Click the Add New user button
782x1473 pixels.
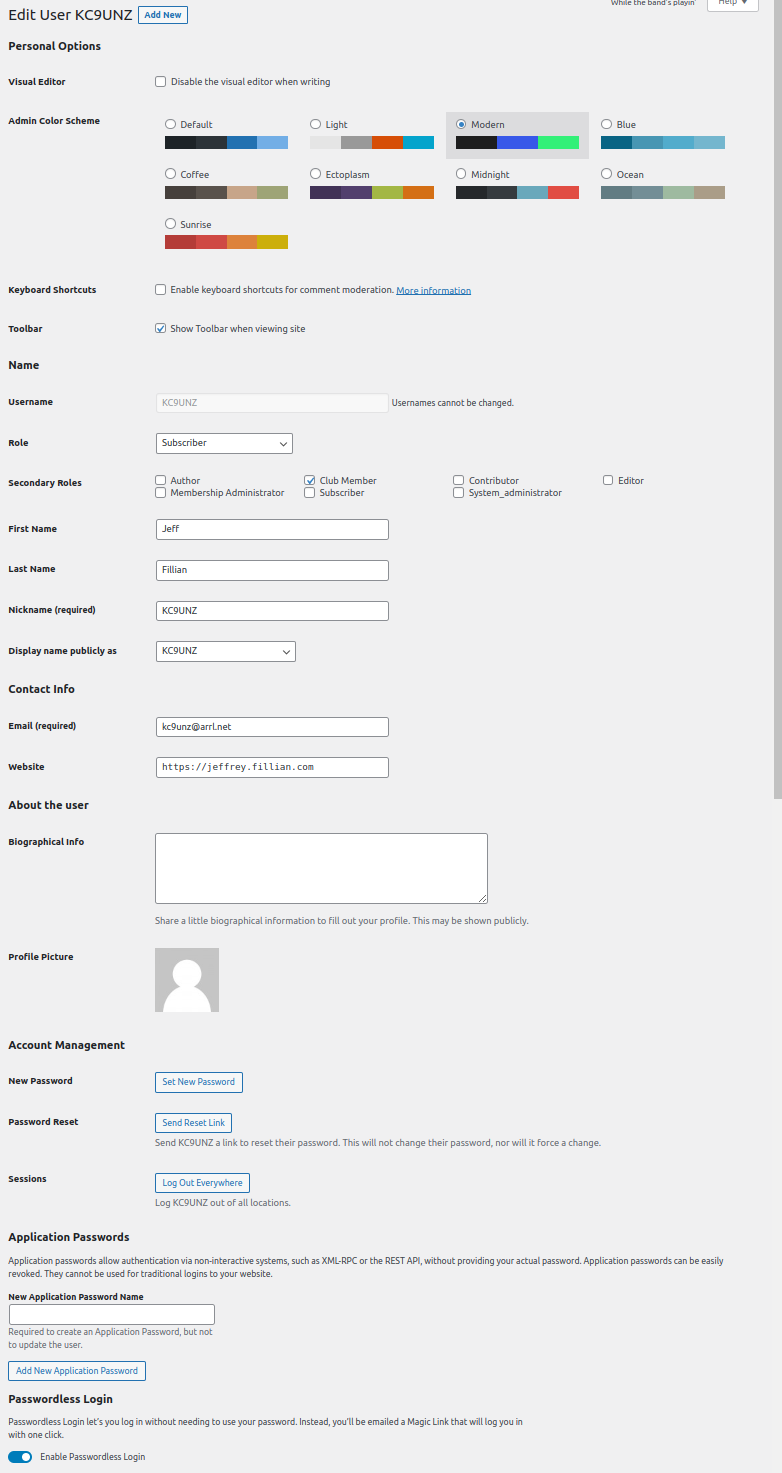tap(163, 15)
